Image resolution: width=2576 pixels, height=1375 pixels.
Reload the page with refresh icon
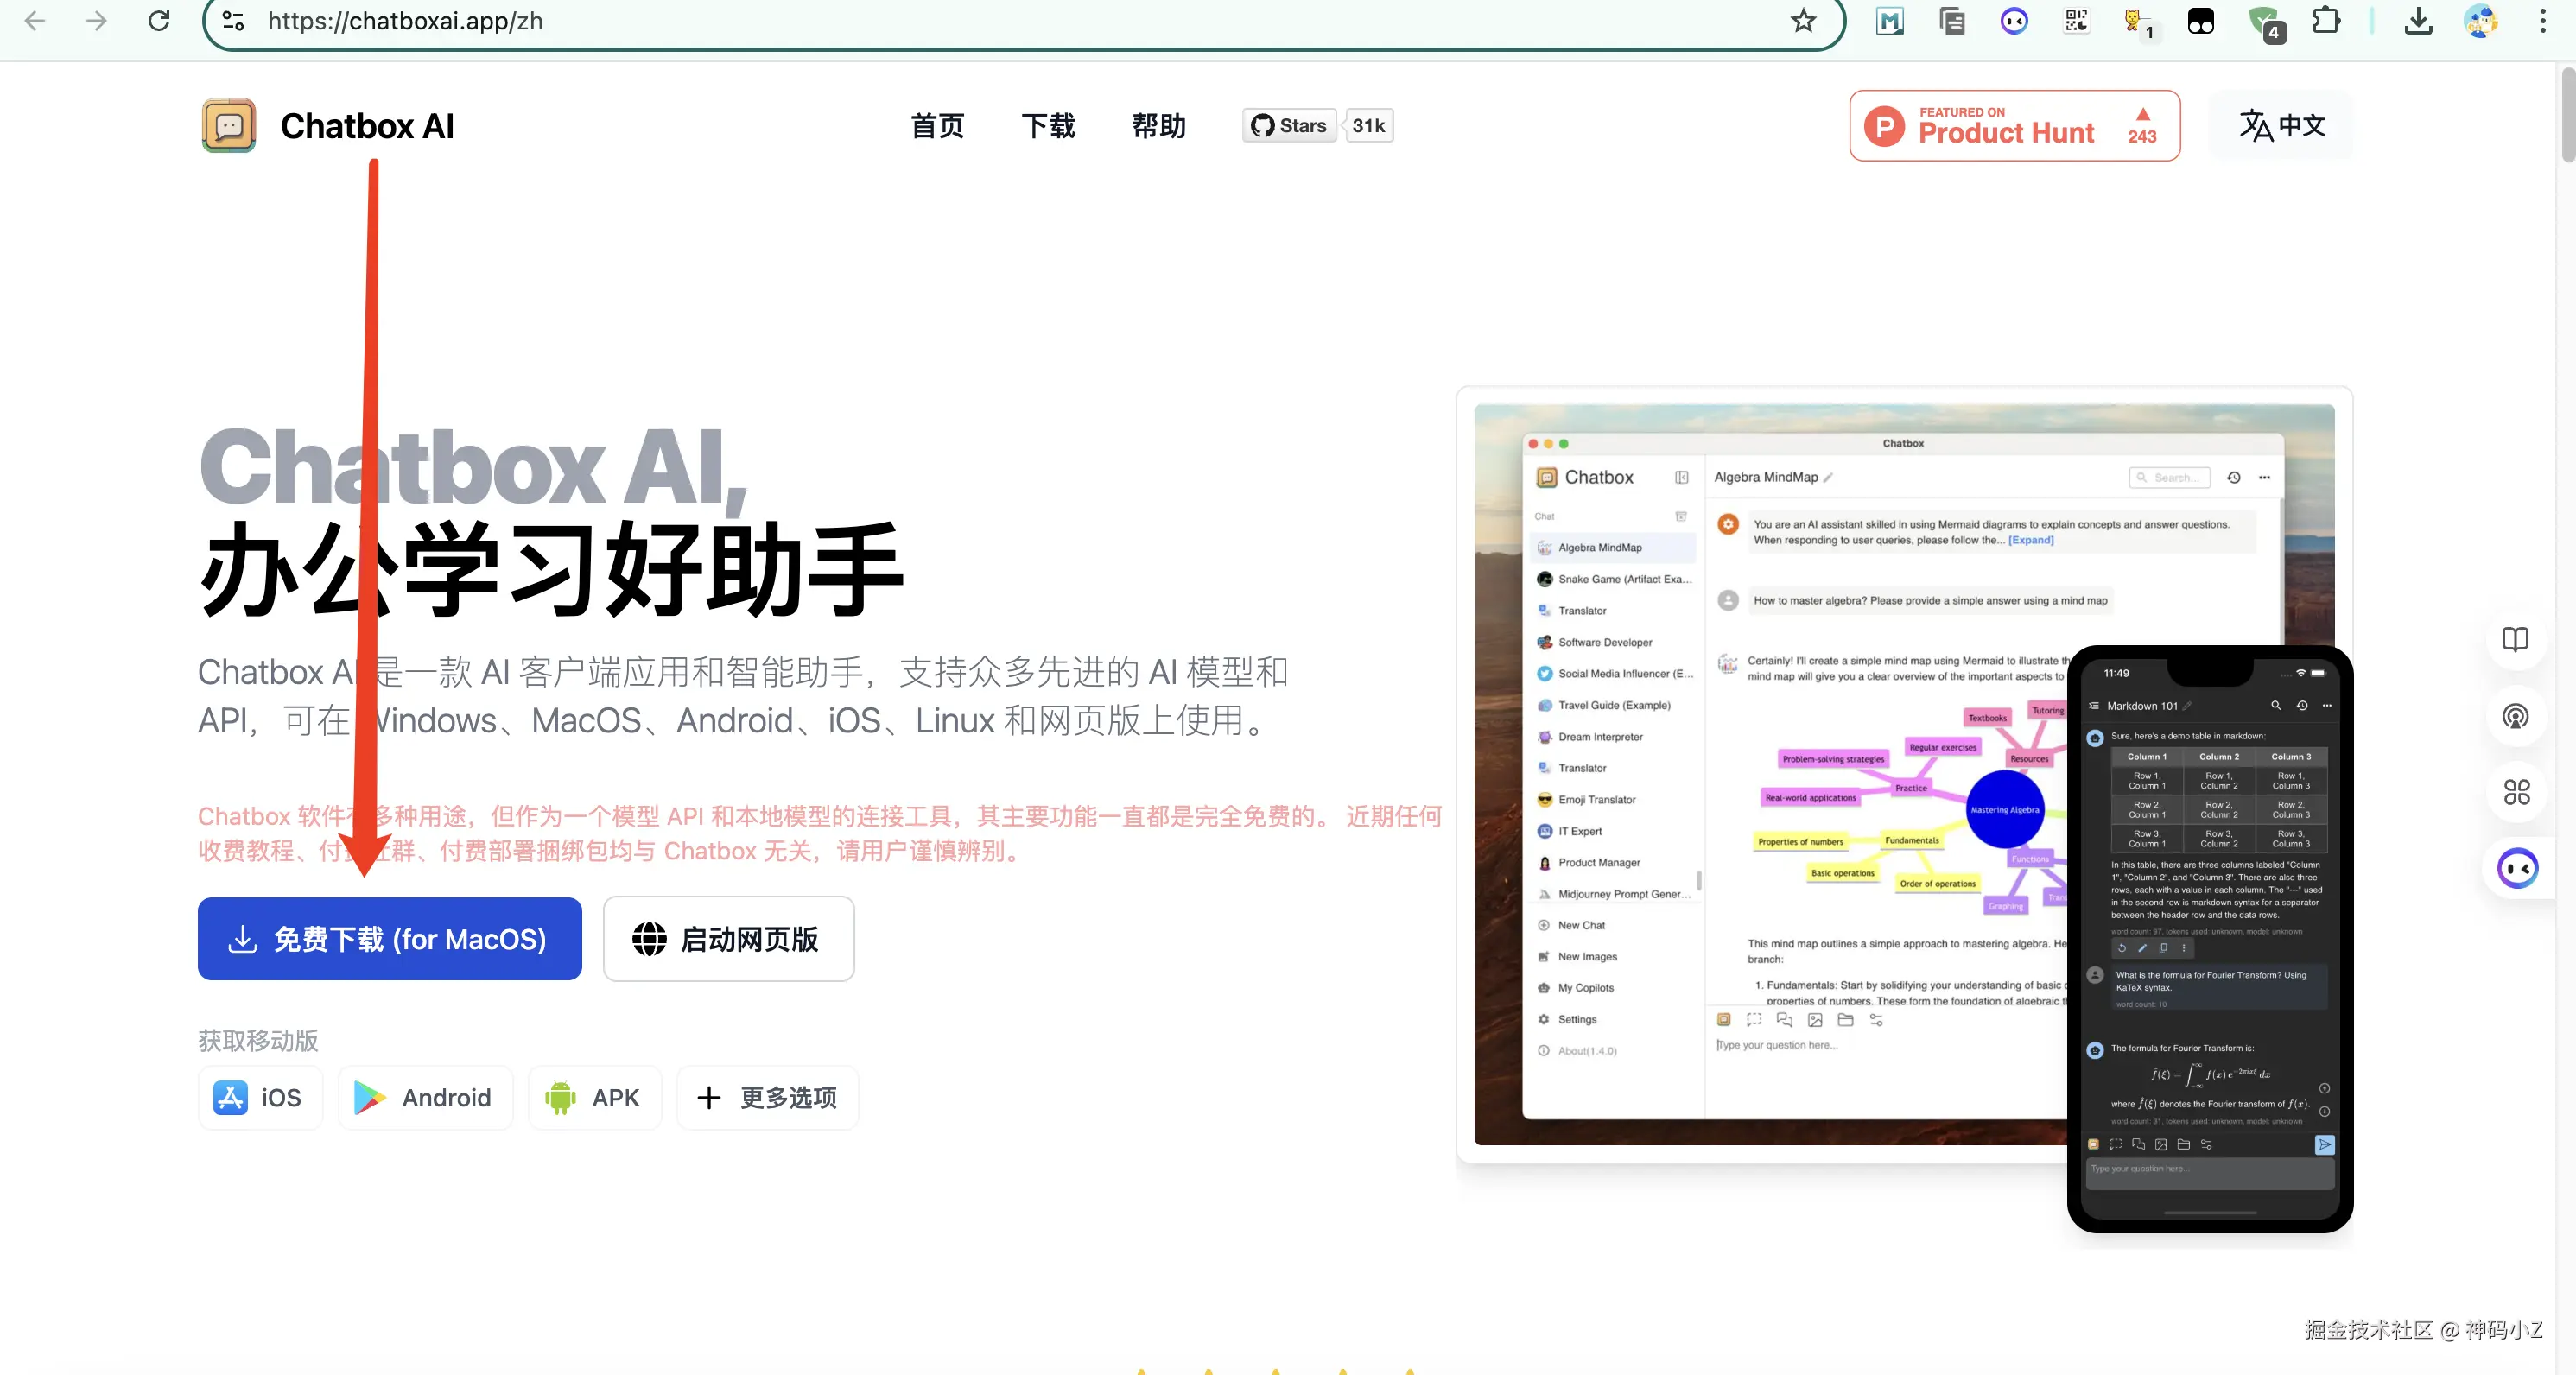coord(159,21)
